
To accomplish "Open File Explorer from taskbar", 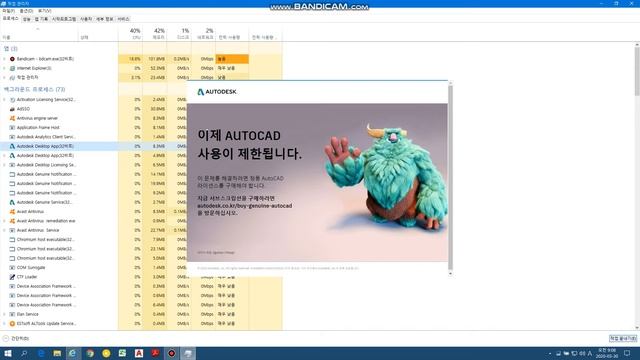I will (57, 353).
